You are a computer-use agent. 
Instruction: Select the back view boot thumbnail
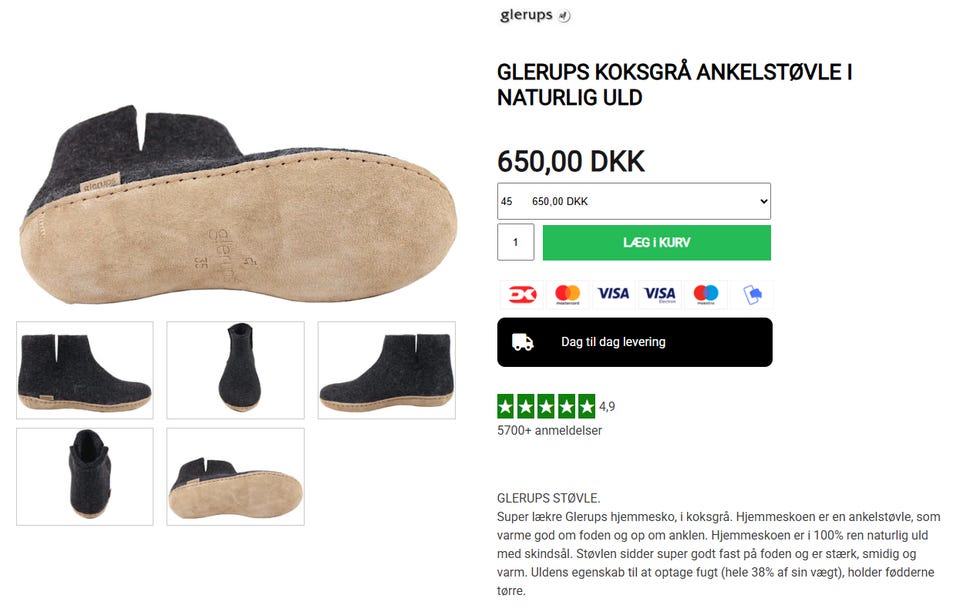(84, 477)
